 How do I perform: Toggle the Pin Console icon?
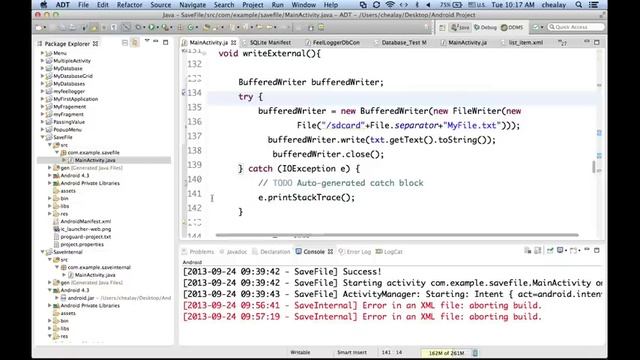coord(550,251)
